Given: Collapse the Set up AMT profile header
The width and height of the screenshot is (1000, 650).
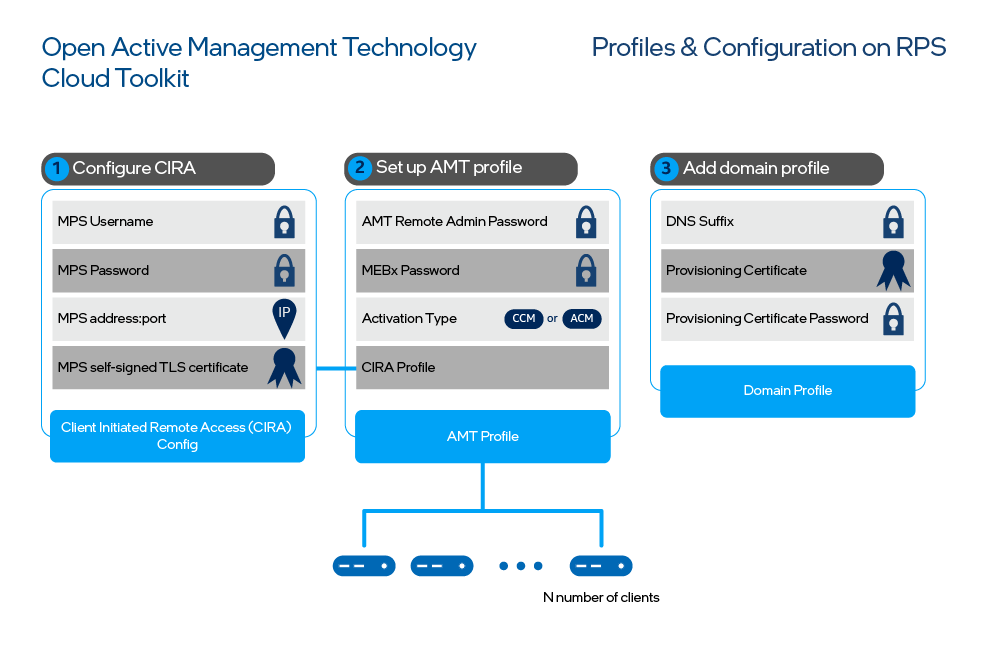Looking at the screenshot, I should tap(460, 168).
